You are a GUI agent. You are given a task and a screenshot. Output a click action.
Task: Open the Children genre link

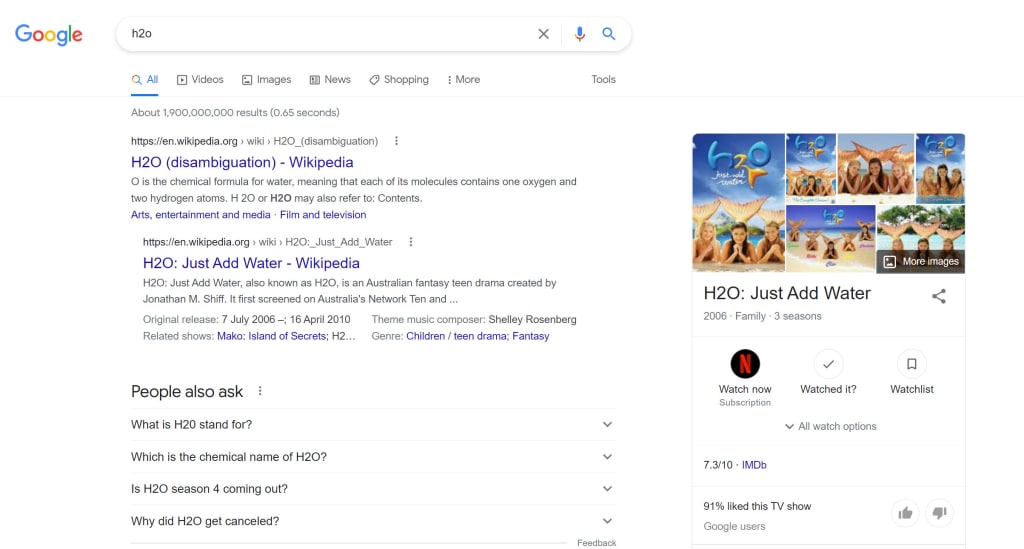pos(425,336)
